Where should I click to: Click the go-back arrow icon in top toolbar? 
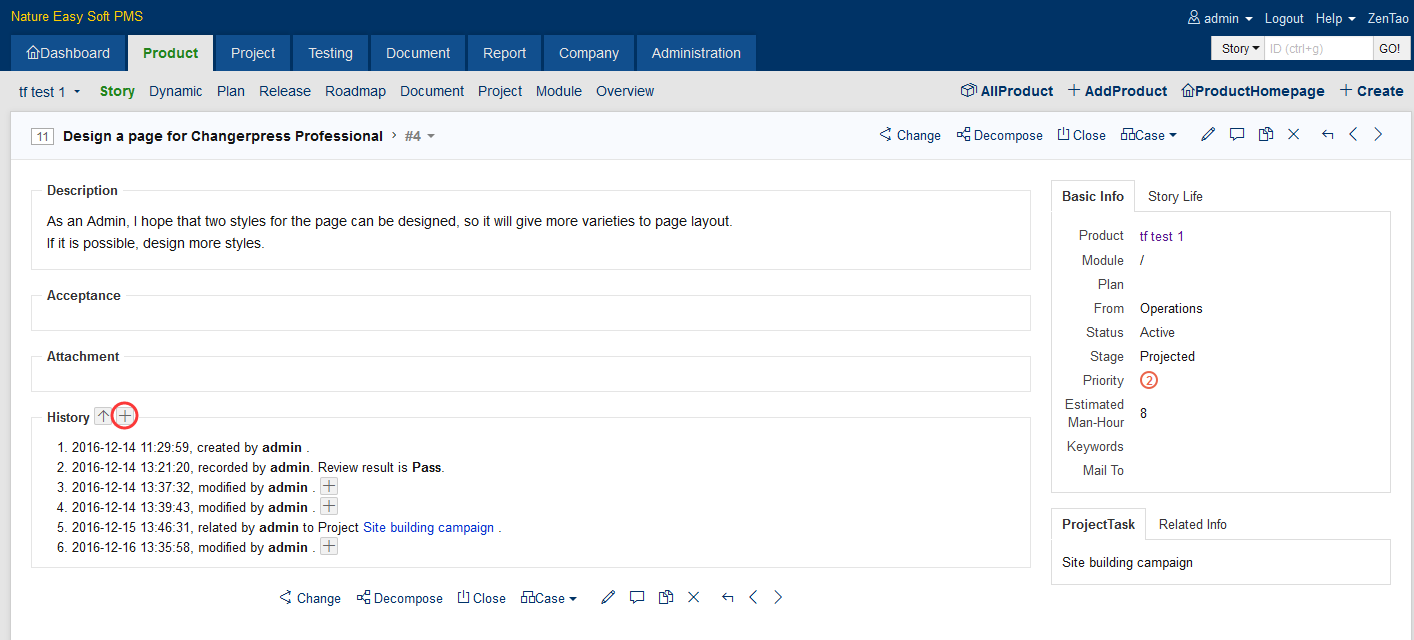[x=1327, y=135]
